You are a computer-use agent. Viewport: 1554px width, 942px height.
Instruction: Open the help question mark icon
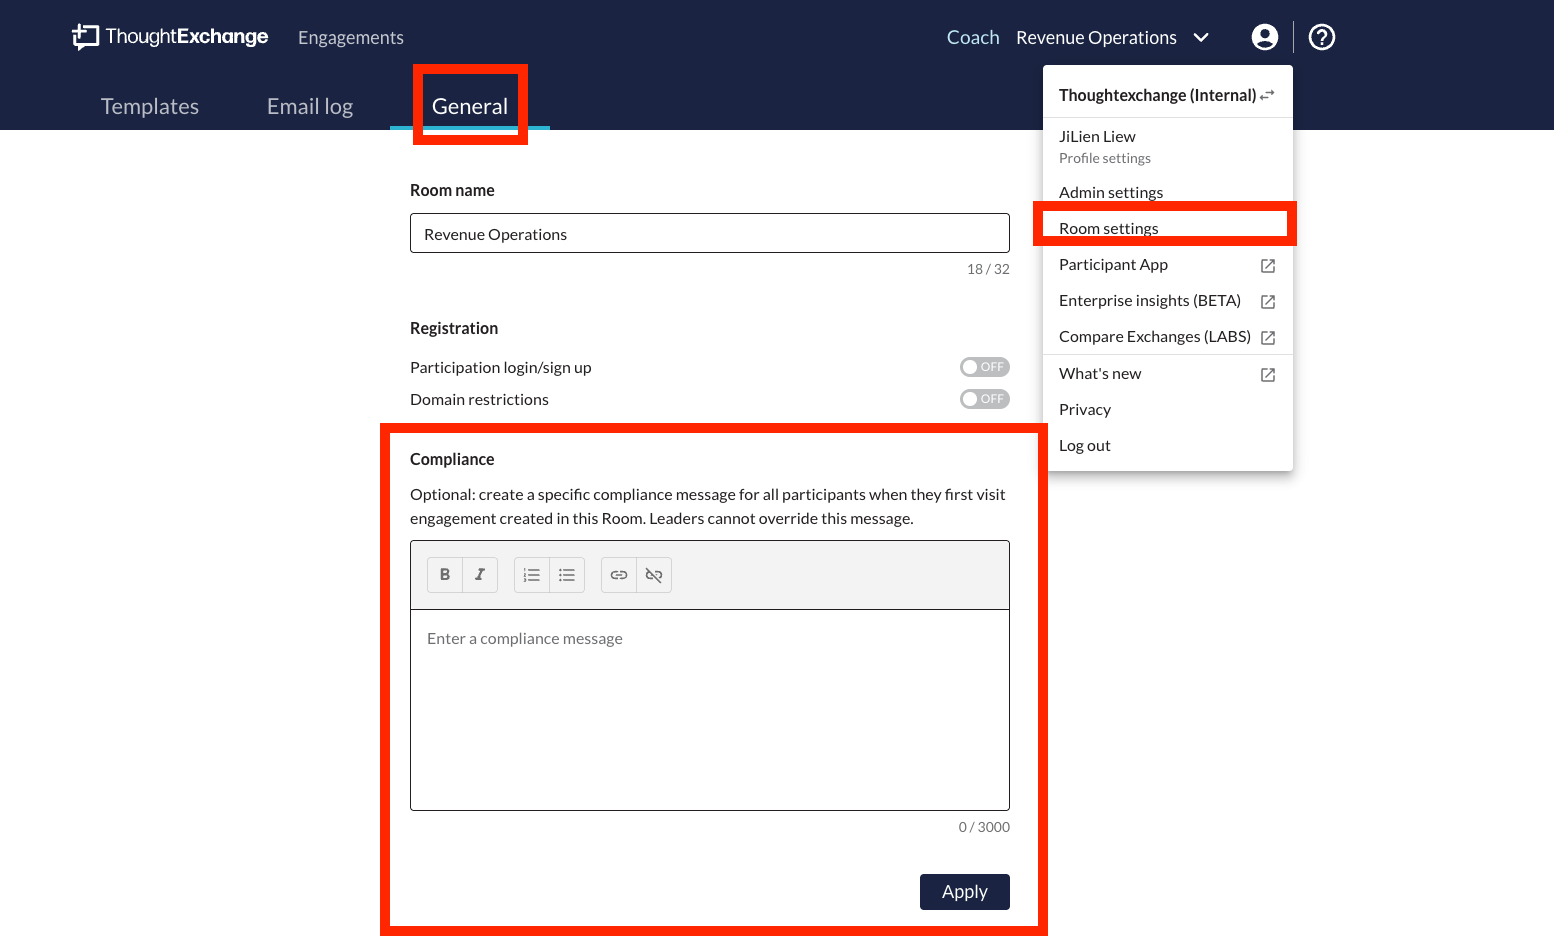click(x=1322, y=37)
